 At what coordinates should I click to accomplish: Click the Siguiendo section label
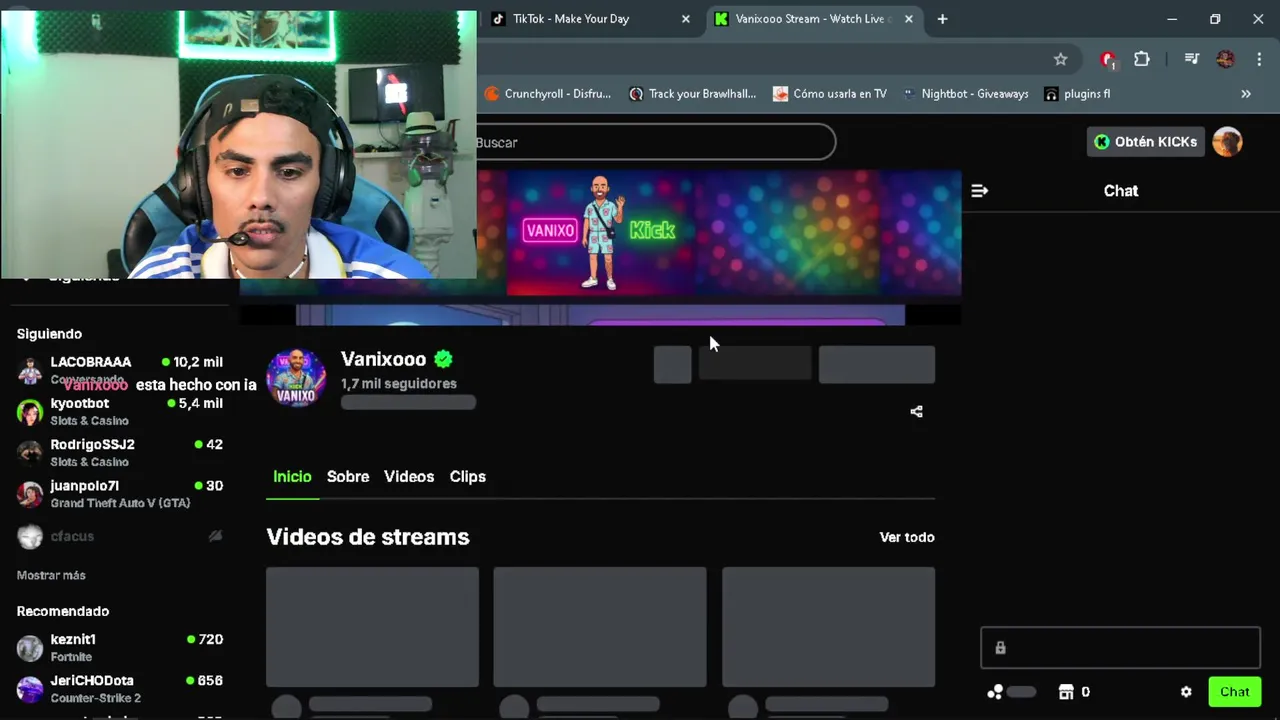pos(49,334)
